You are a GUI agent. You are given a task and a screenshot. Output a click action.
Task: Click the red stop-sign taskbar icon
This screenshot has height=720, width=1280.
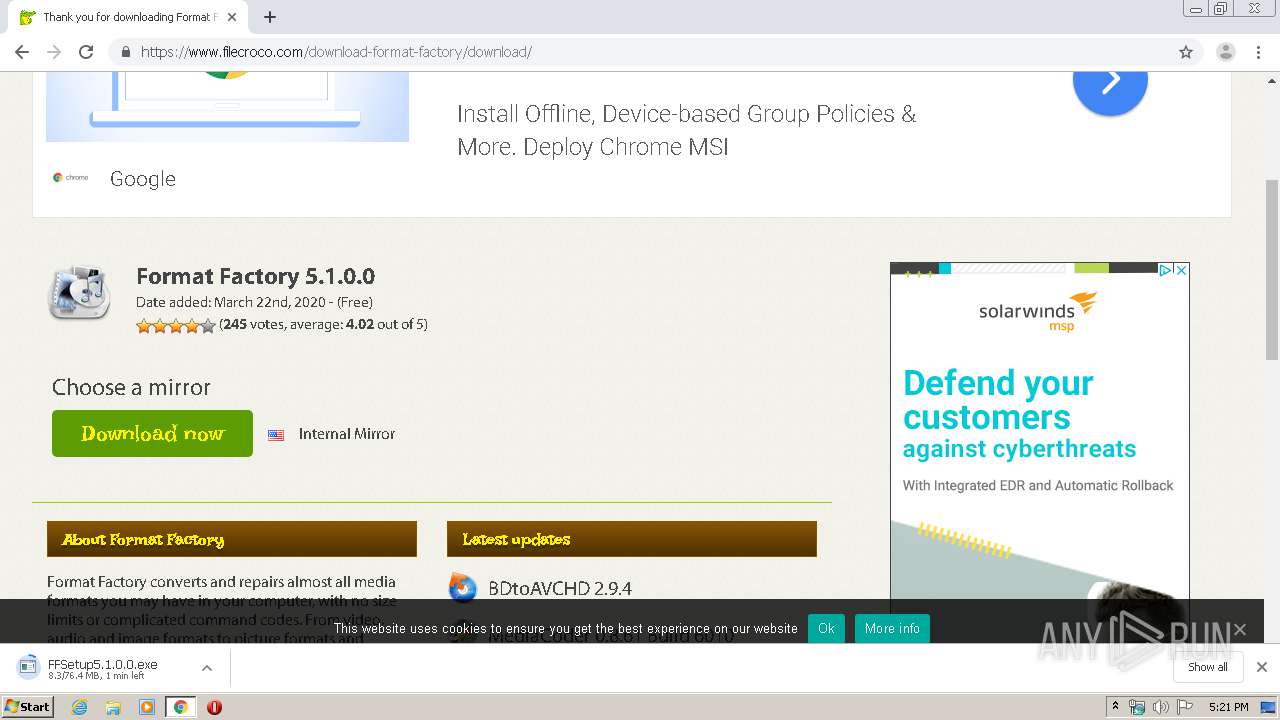coord(214,707)
